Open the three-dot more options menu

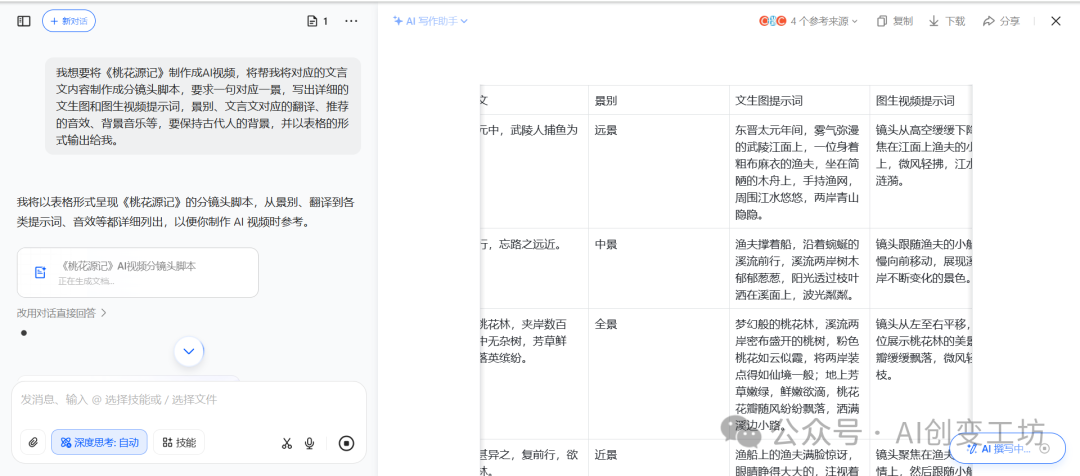pos(351,21)
